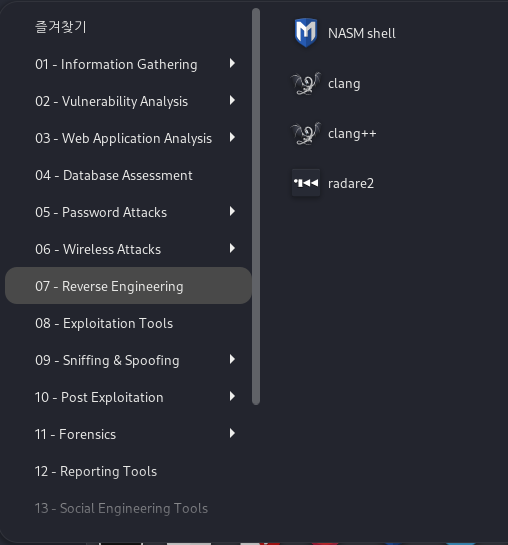Viewport: 508px width, 545px height.
Task: Expand the Wireless Attacks submenu arrow
Action: (x=232, y=248)
